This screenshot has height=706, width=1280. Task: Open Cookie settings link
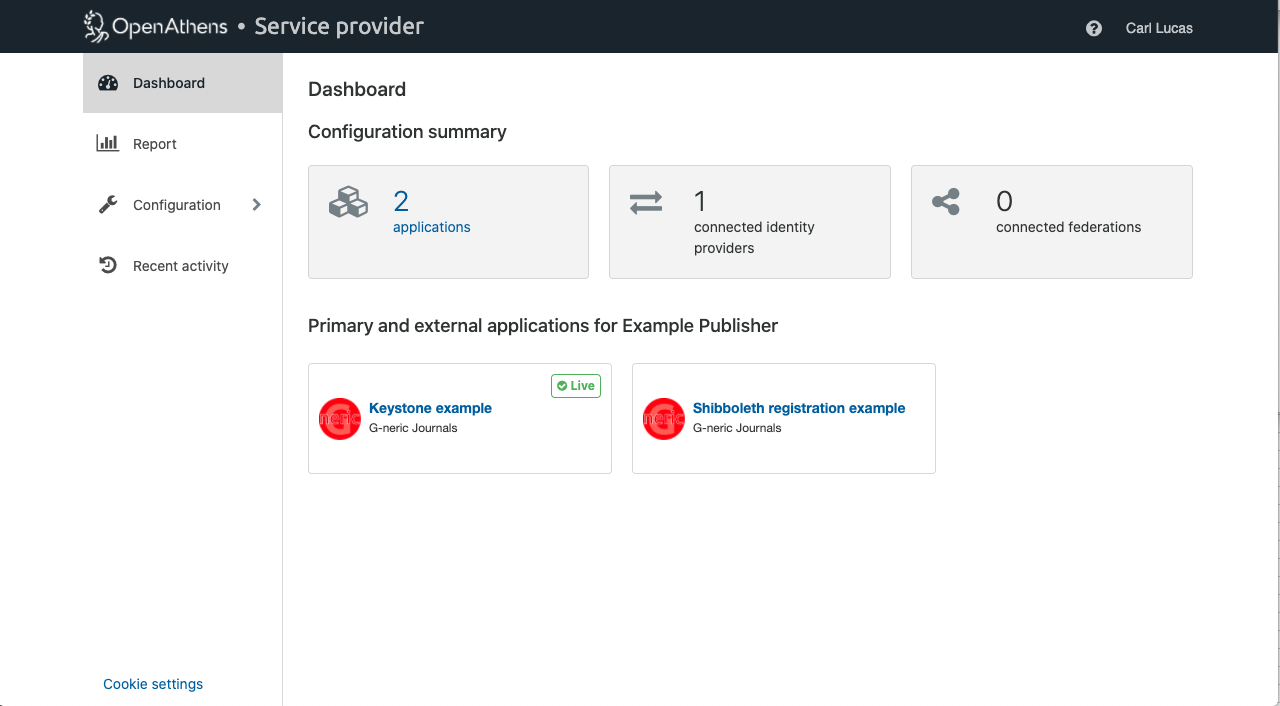pyautogui.click(x=153, y=684)
